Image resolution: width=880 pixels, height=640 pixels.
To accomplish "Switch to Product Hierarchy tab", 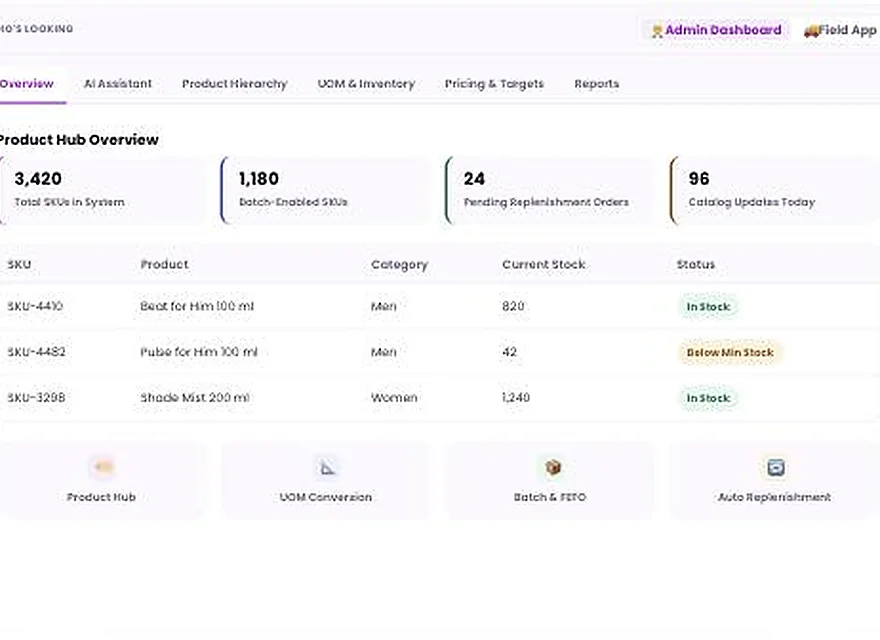I will tap(235, 84).
